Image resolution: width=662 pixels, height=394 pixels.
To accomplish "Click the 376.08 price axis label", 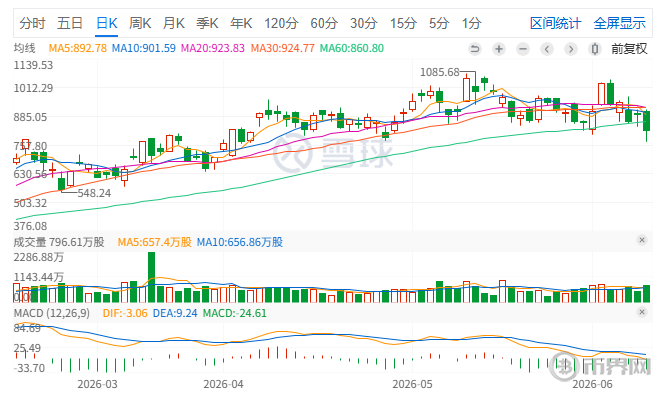I will (x=30, y=226).
